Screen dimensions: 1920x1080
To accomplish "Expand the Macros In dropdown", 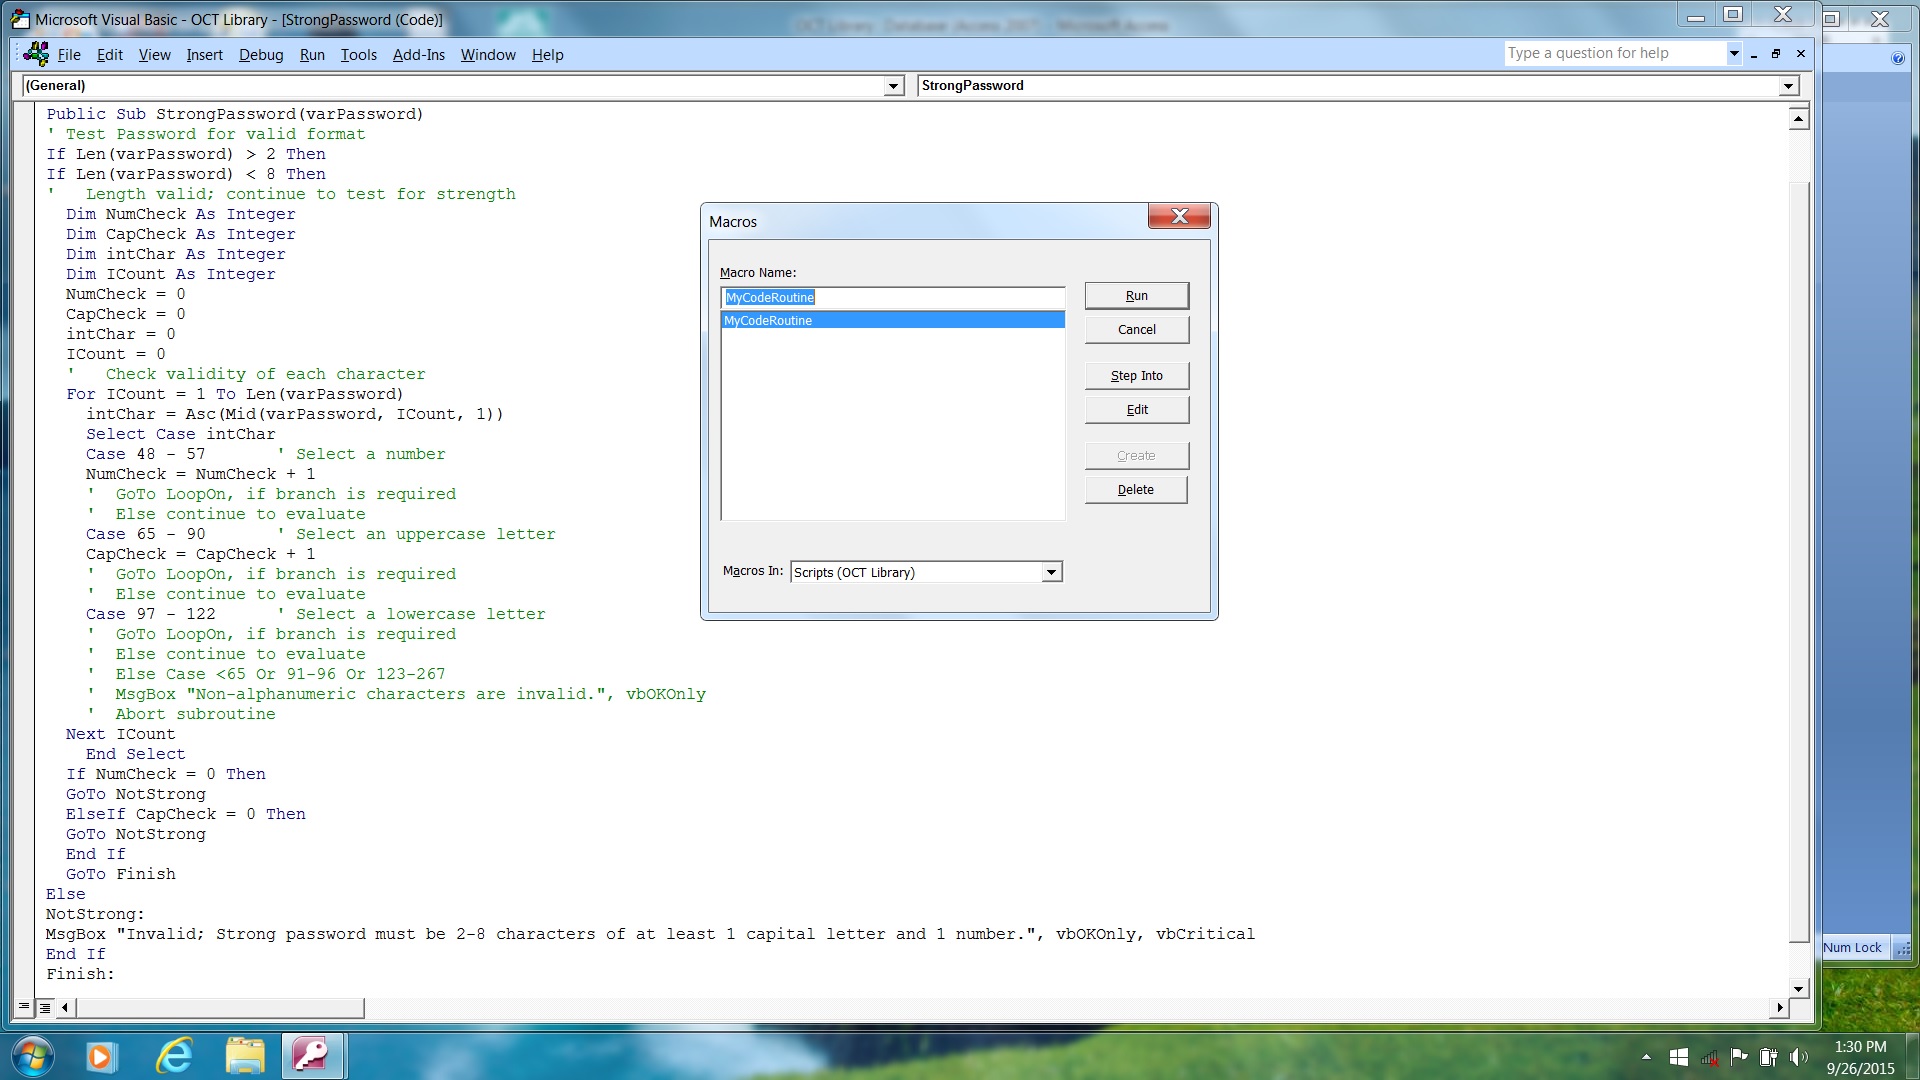I will tap(1051, 572).
